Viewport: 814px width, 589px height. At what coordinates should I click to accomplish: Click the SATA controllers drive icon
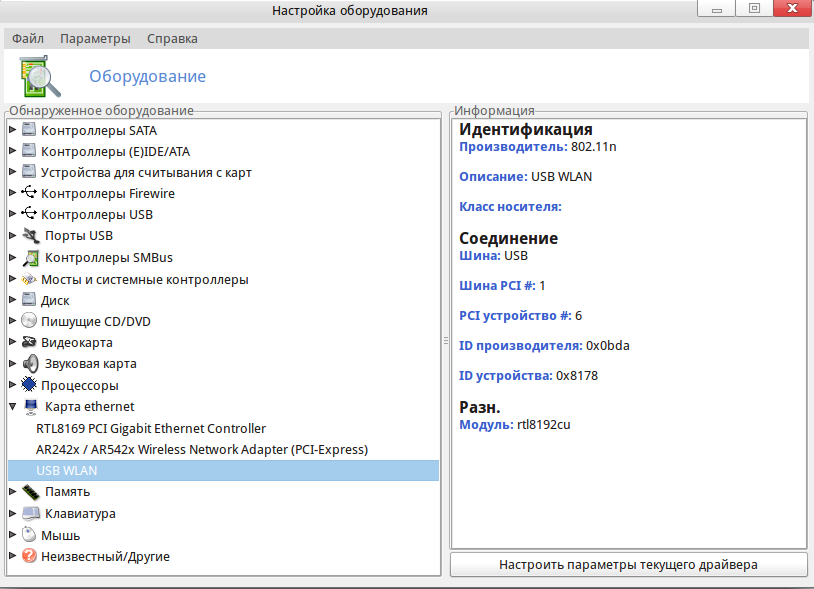(29, 130)
